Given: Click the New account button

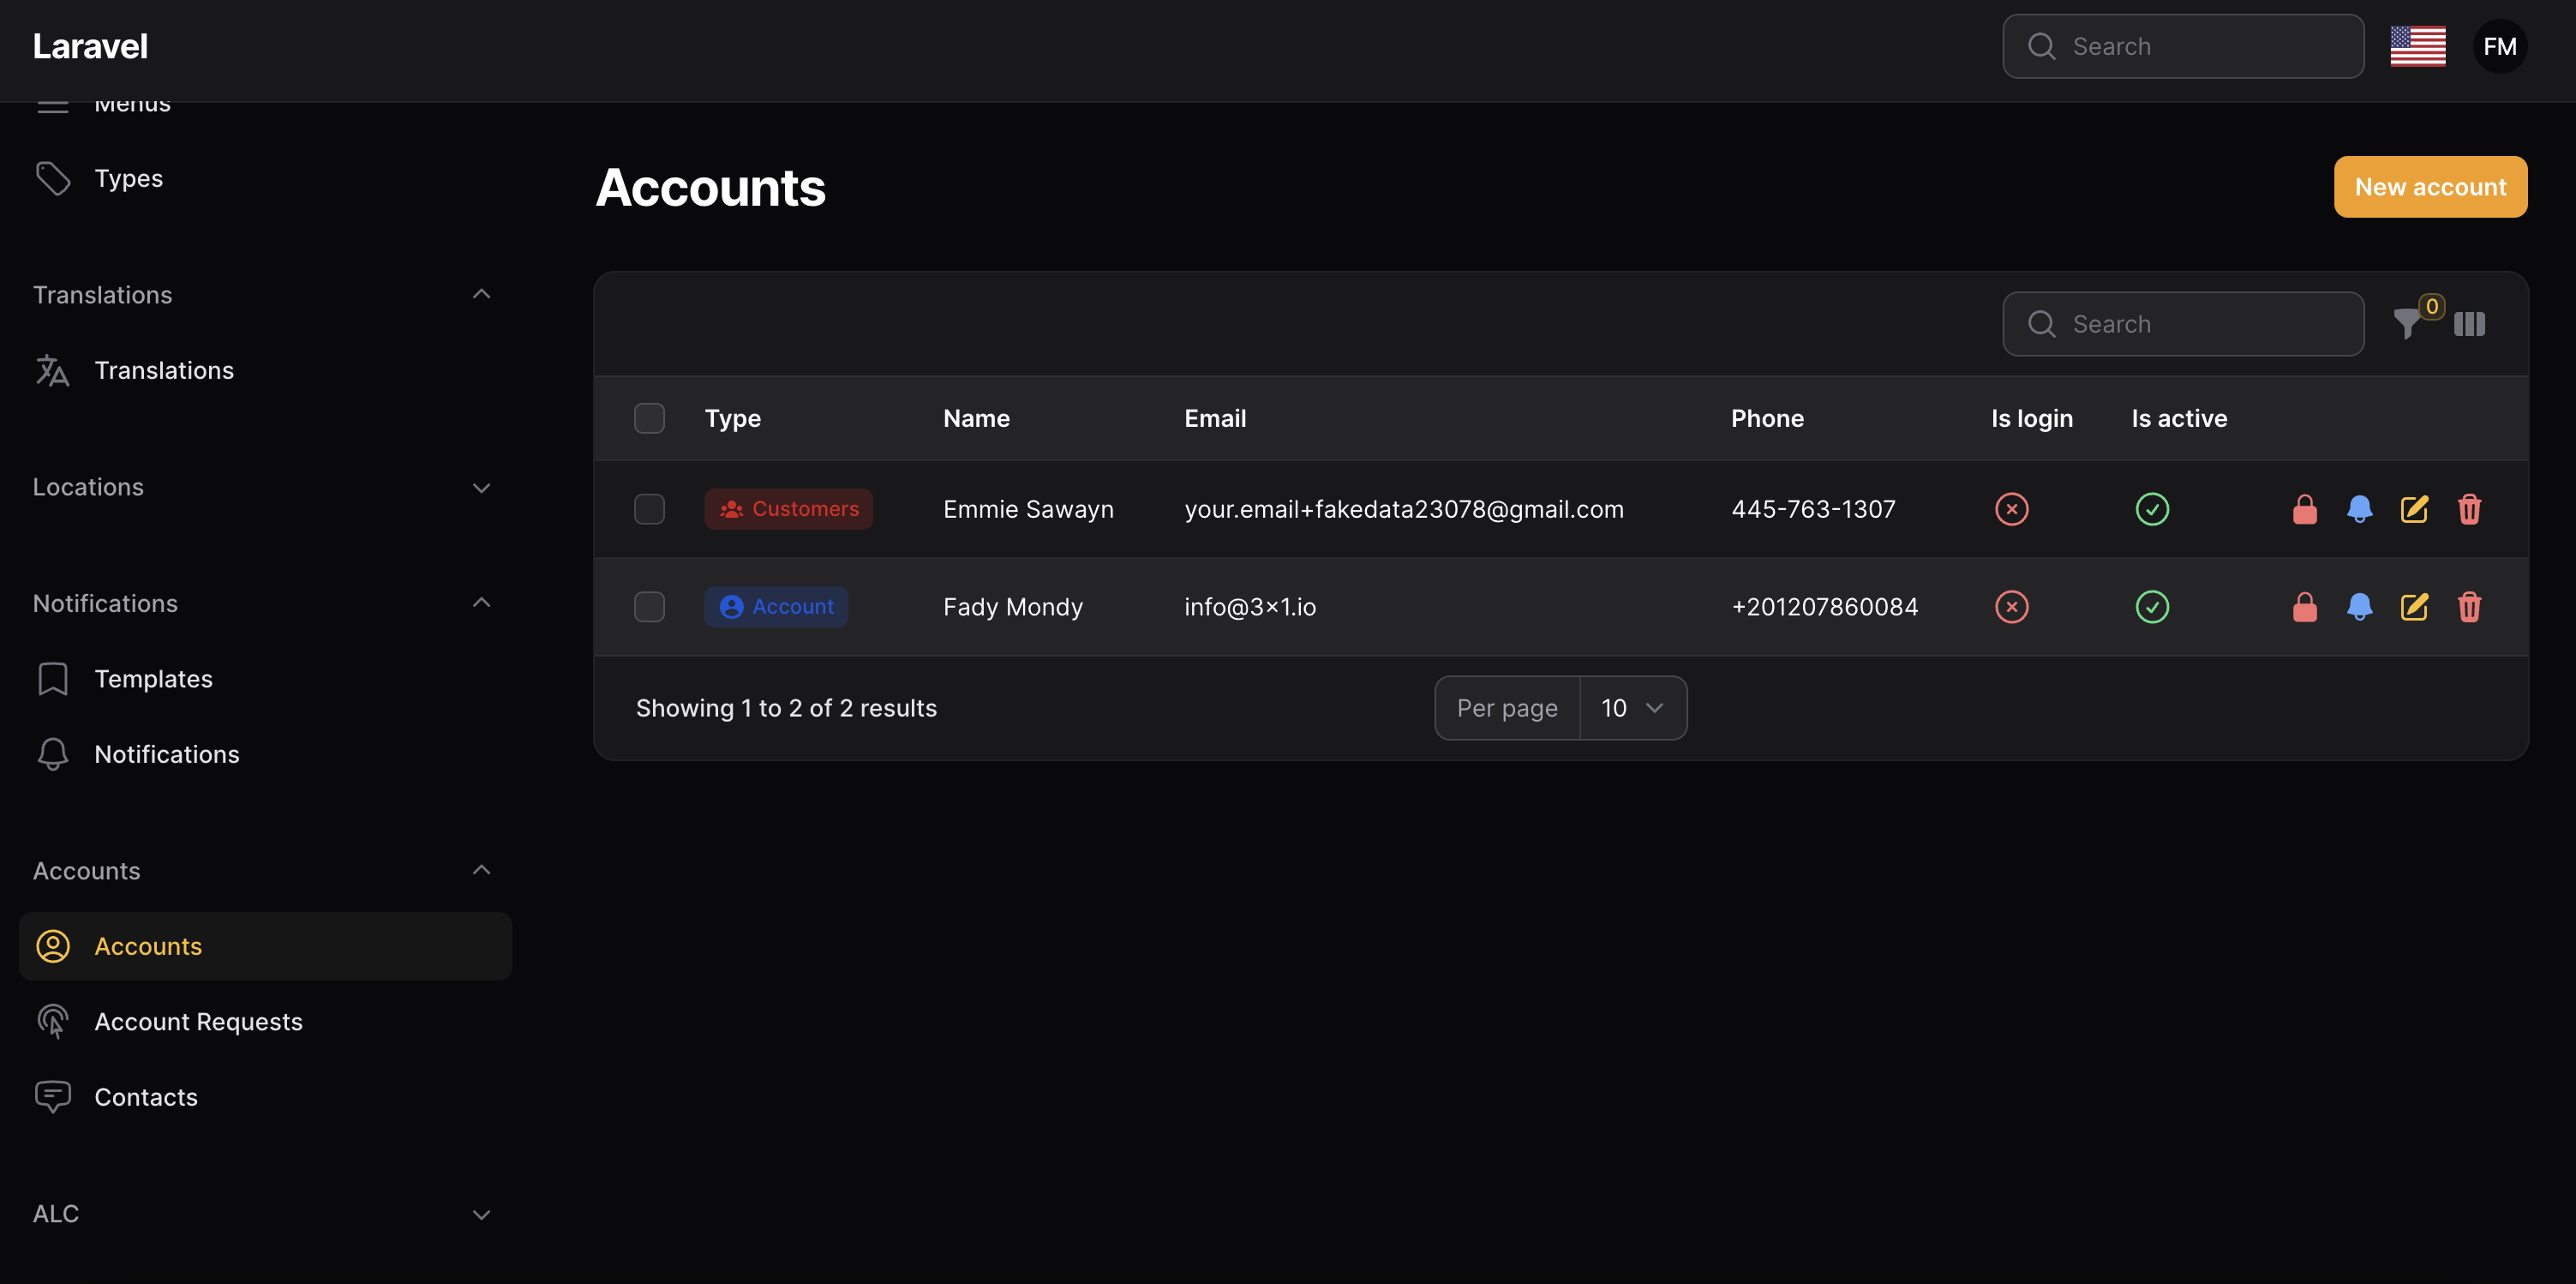Looking at the screenshot, I should 2430,187.
